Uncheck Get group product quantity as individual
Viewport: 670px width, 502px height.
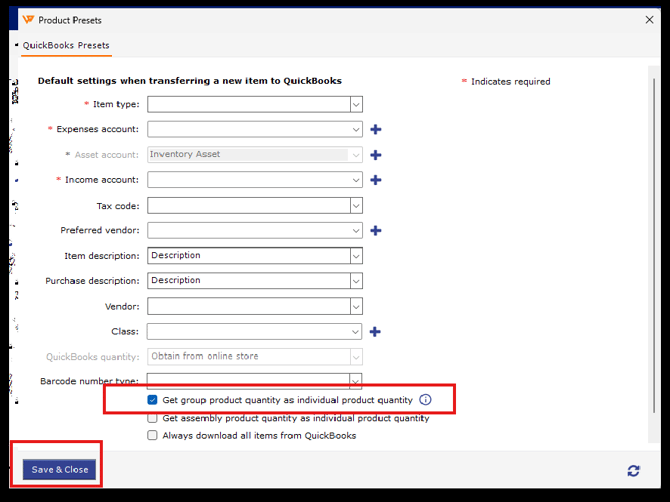(x=152, y=400)
